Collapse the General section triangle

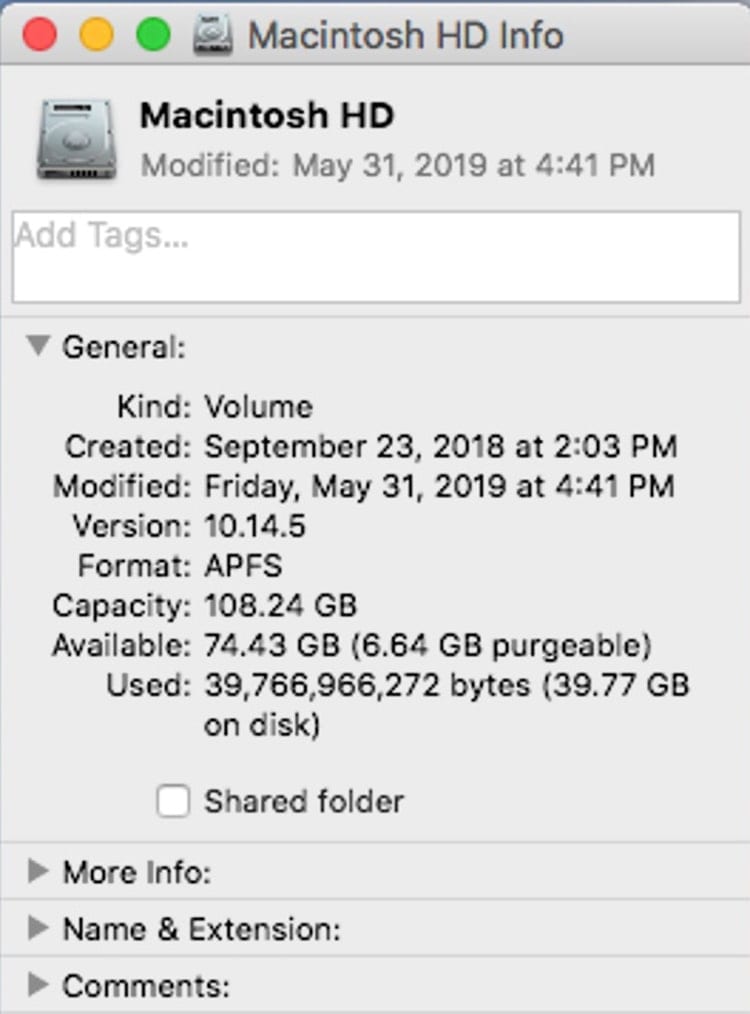(39, 346)
